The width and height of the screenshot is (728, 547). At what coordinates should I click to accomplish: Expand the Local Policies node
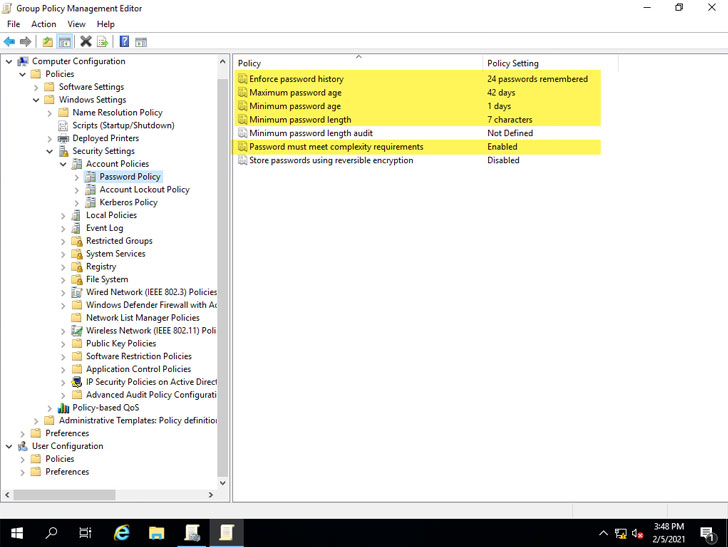[x=63, y=215]
